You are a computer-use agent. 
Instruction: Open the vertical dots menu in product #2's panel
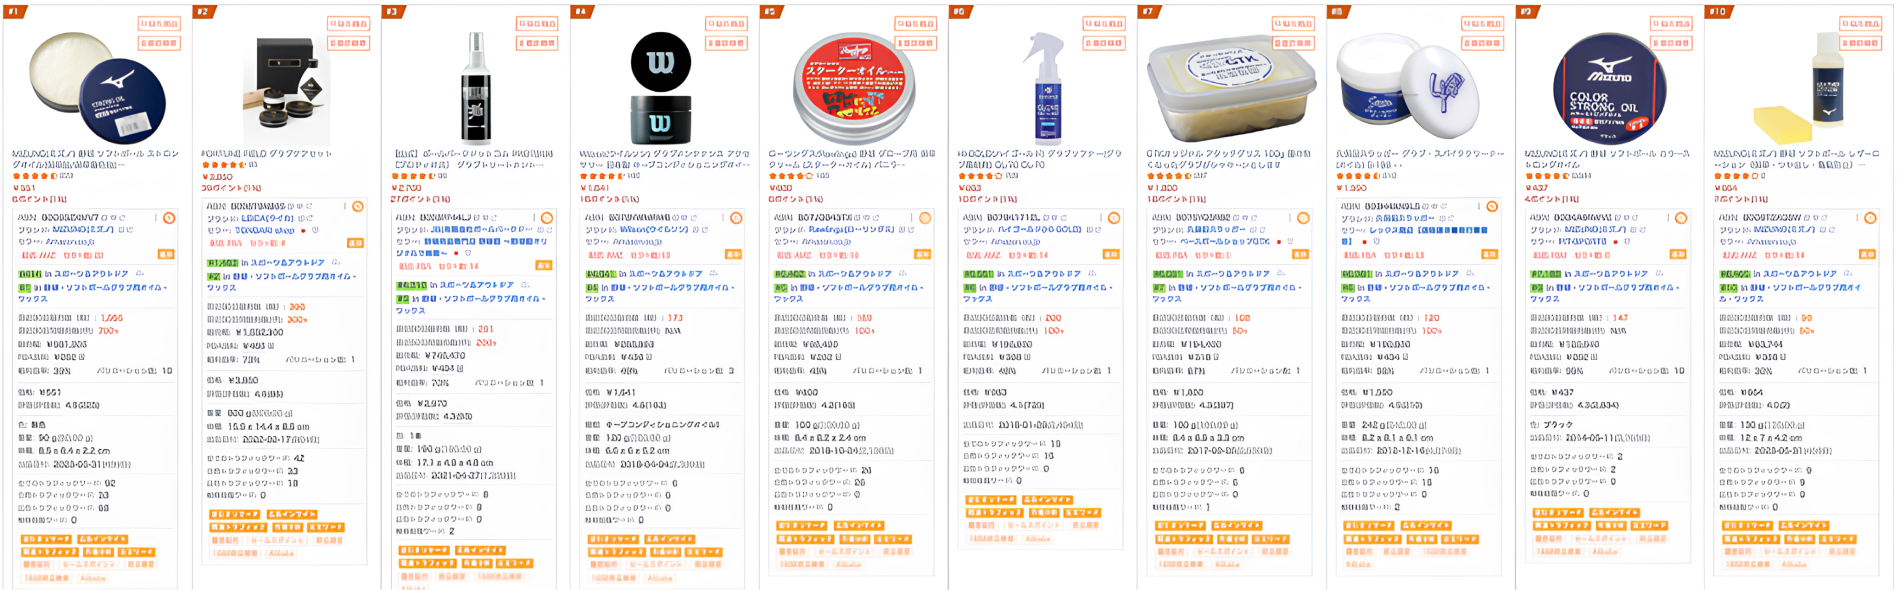[x=344, y=207]
